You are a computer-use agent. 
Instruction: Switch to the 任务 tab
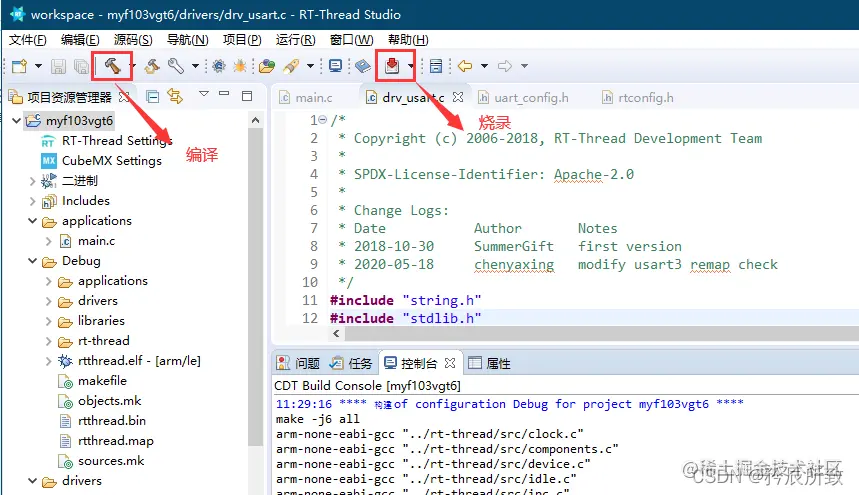coord(351,363)
